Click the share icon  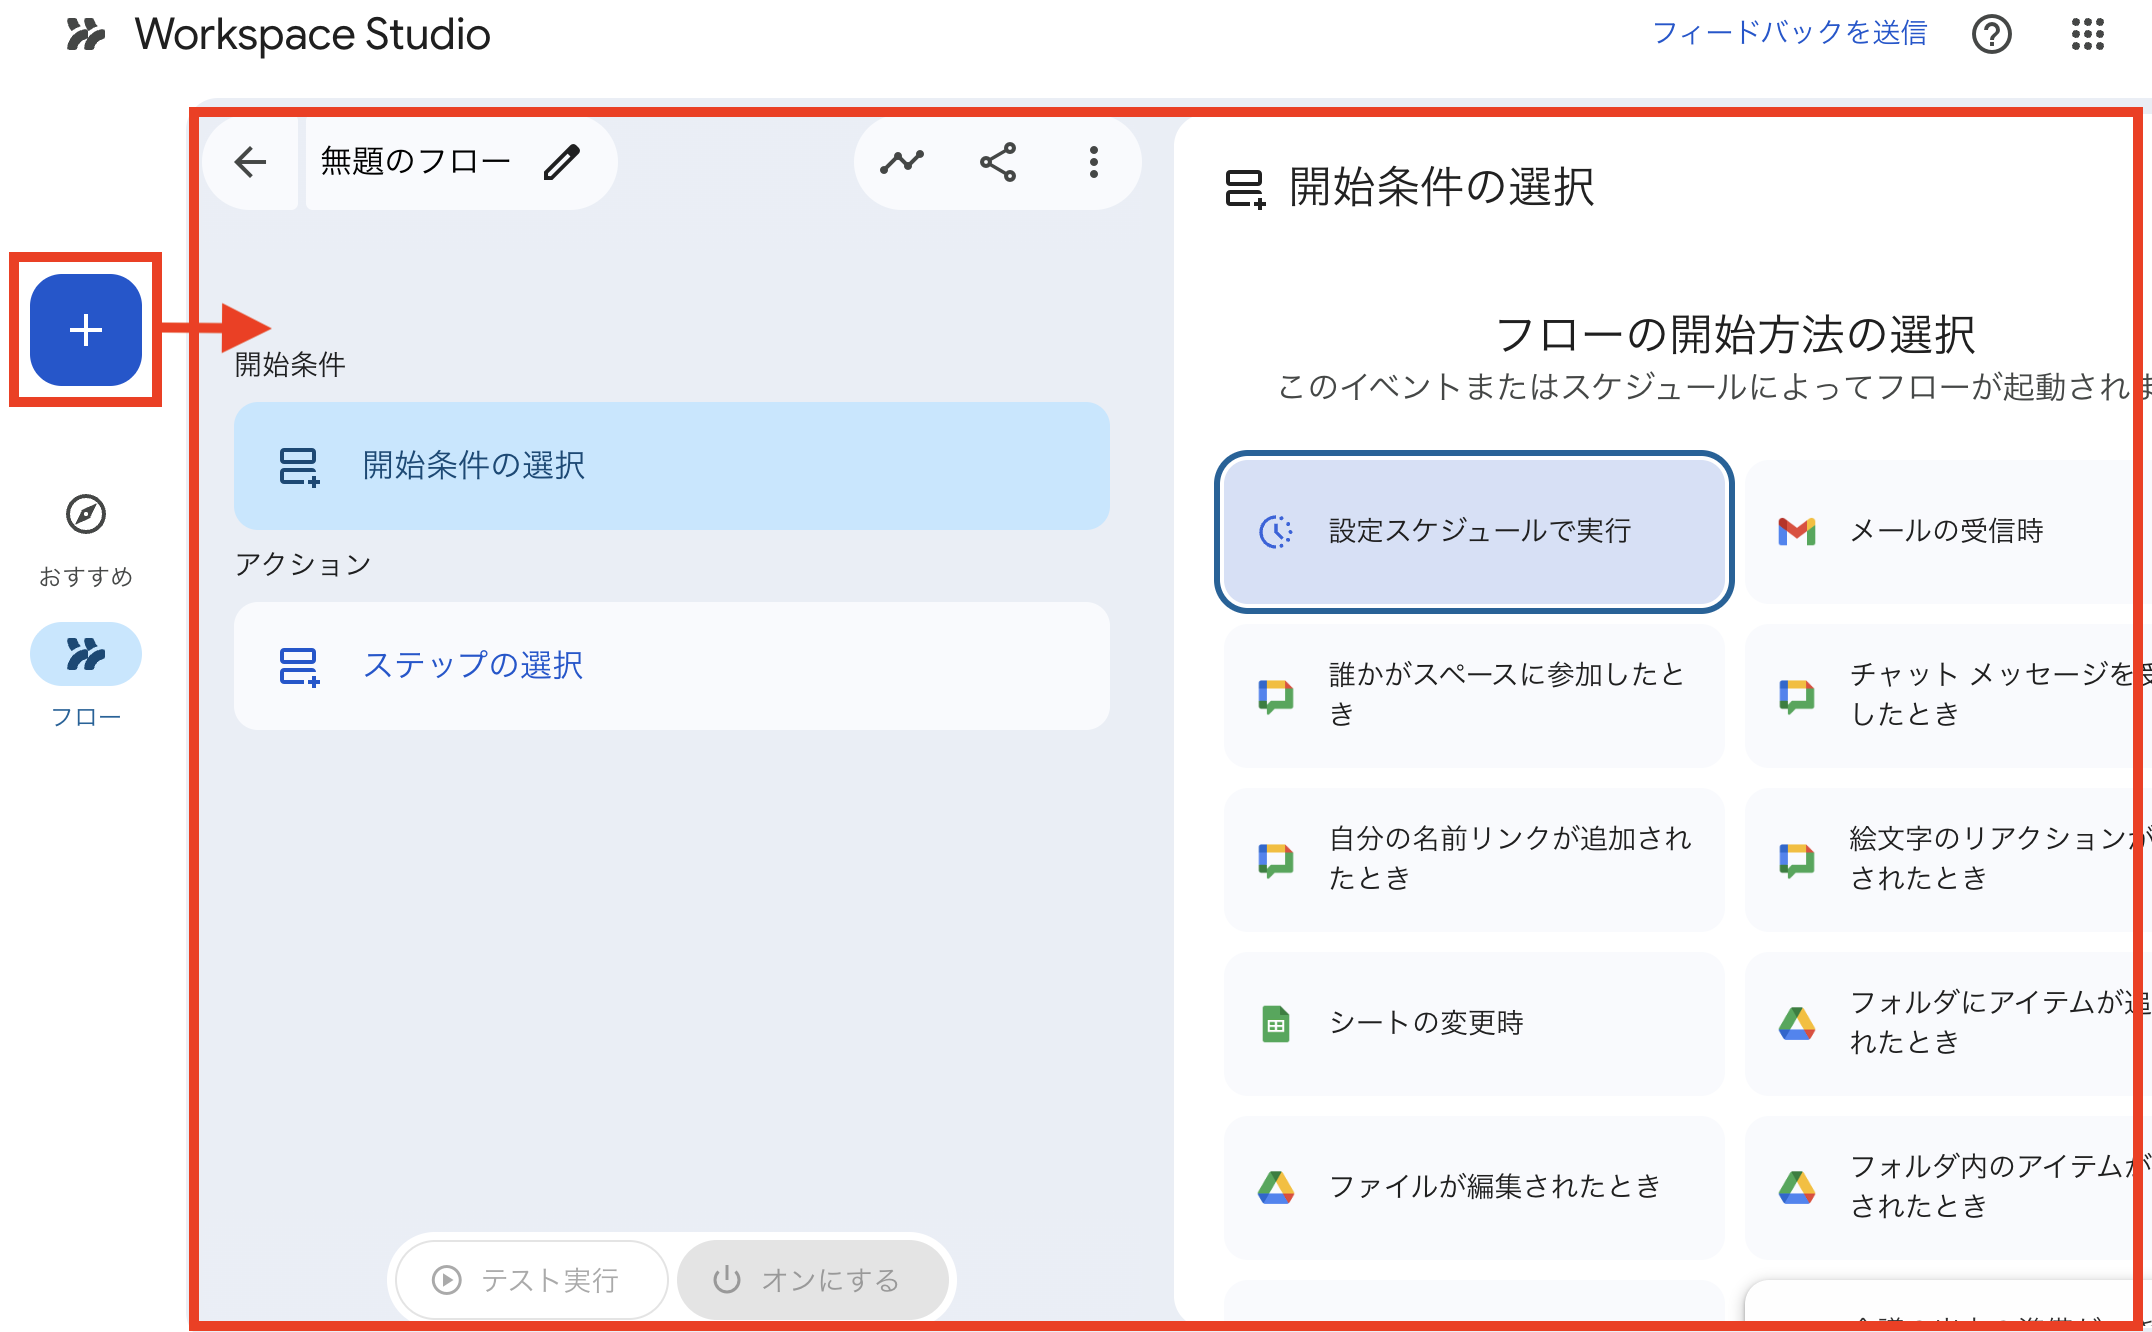998,162
